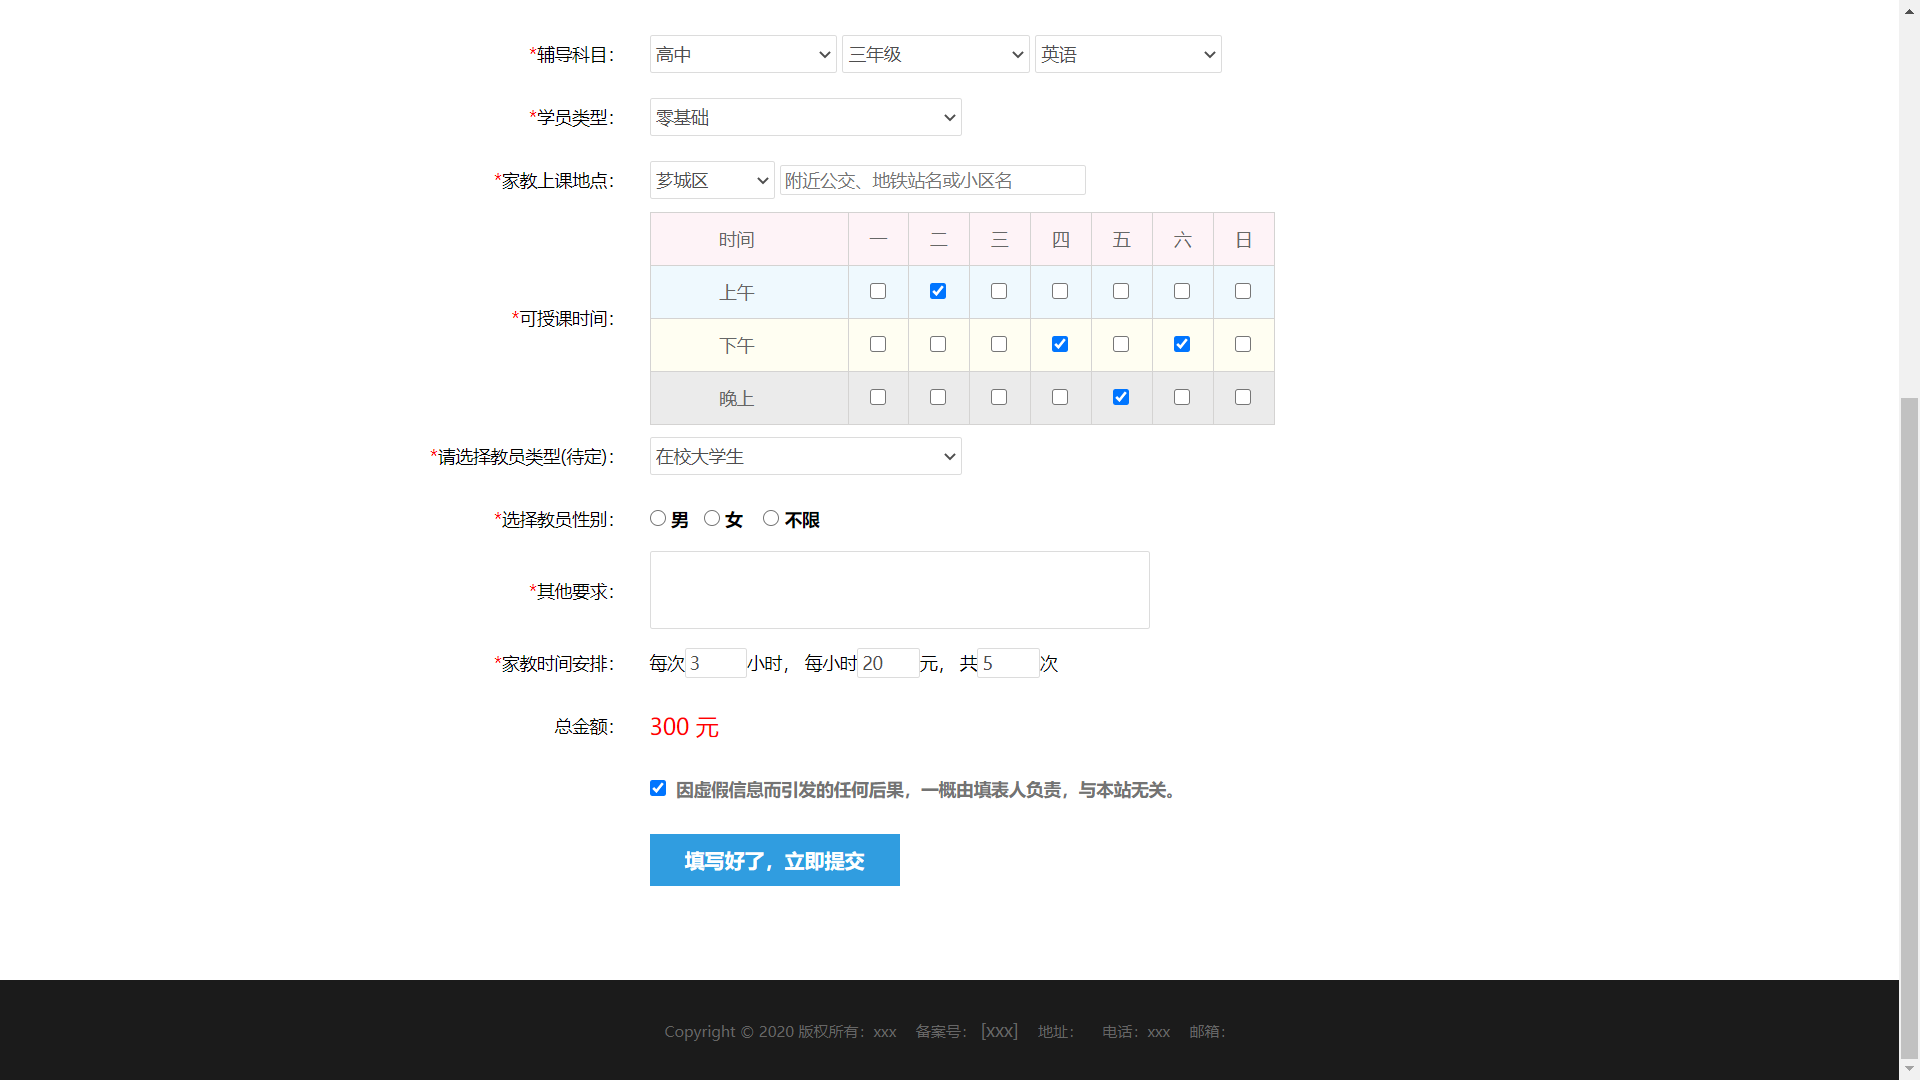The image size is (1920, 1080).
Task: Open the 三年级 grade dropdown
Action: (x=935, y=54)
